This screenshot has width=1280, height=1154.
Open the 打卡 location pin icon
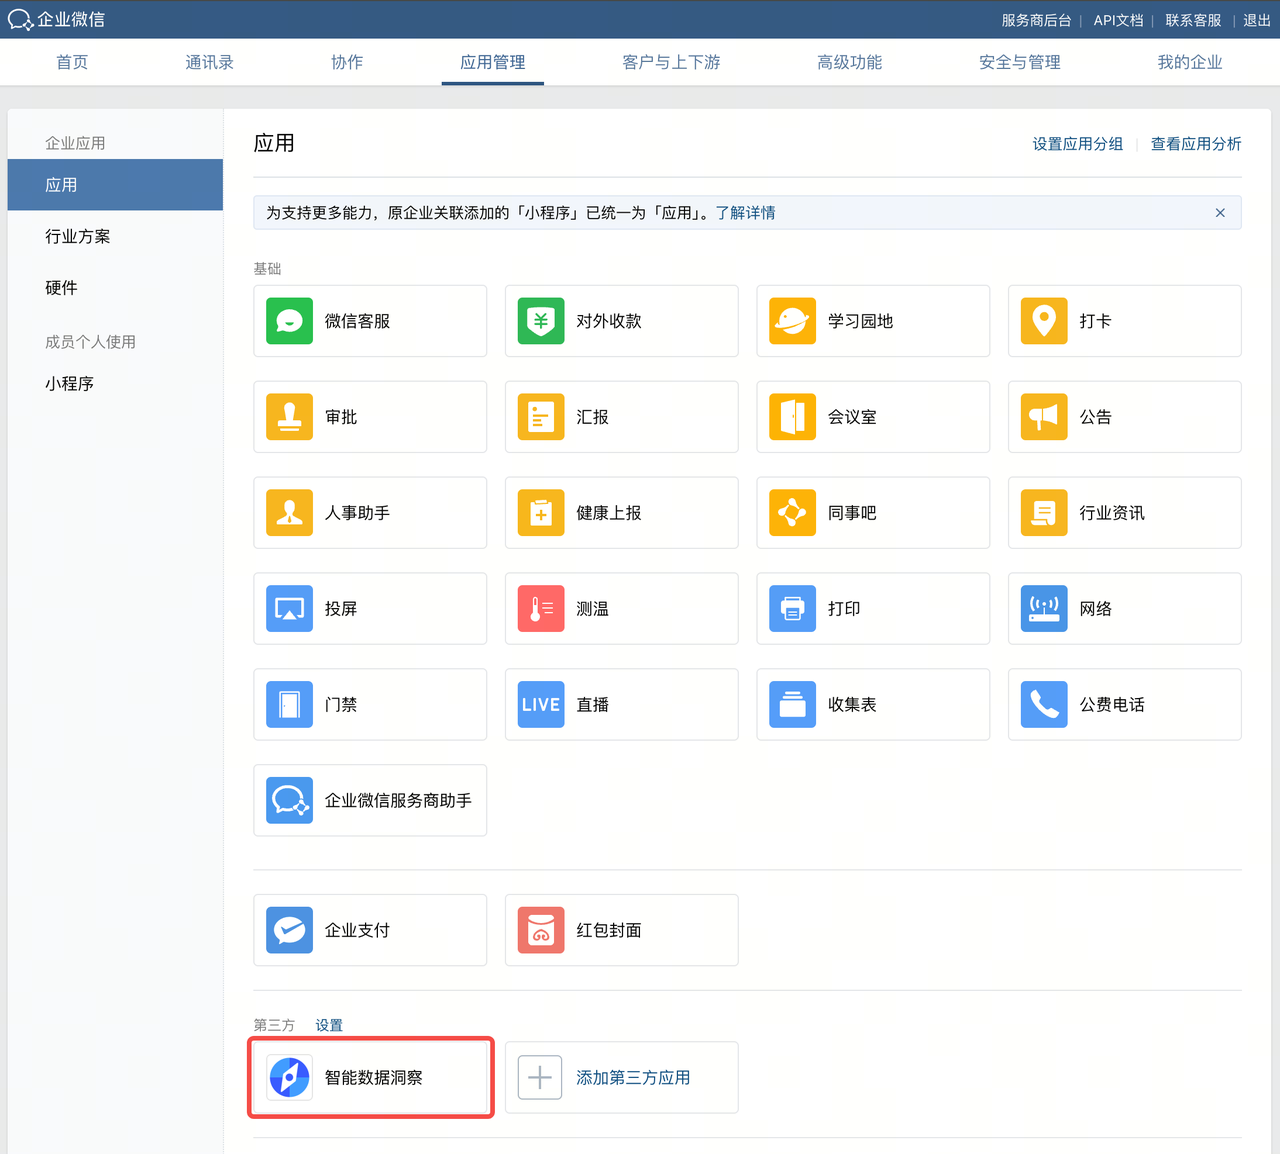click(x=1044, y=321)
